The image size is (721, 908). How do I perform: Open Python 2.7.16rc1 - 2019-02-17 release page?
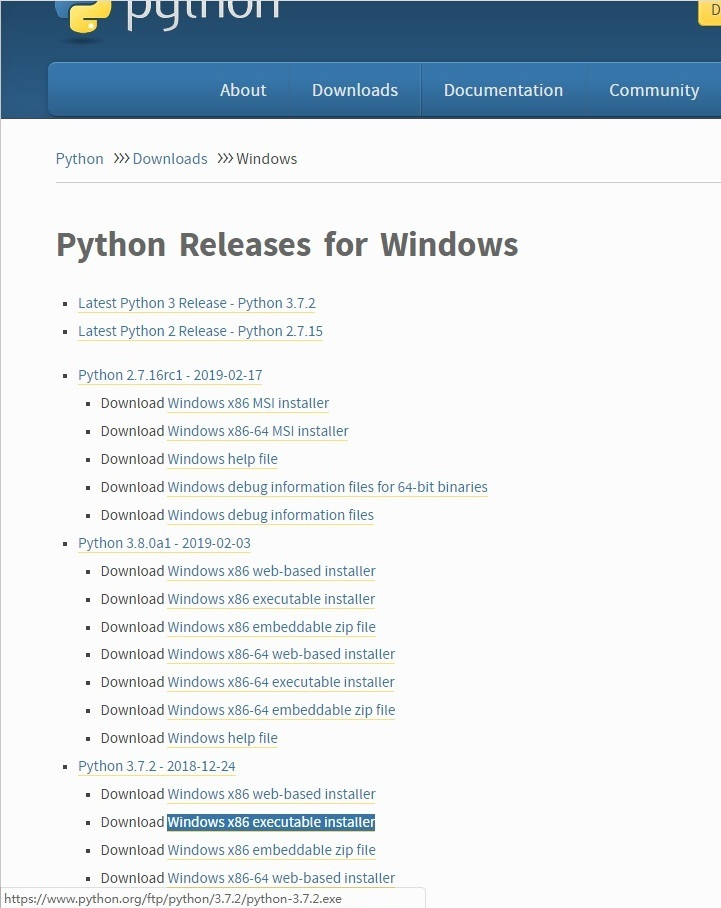pos(170,375)
